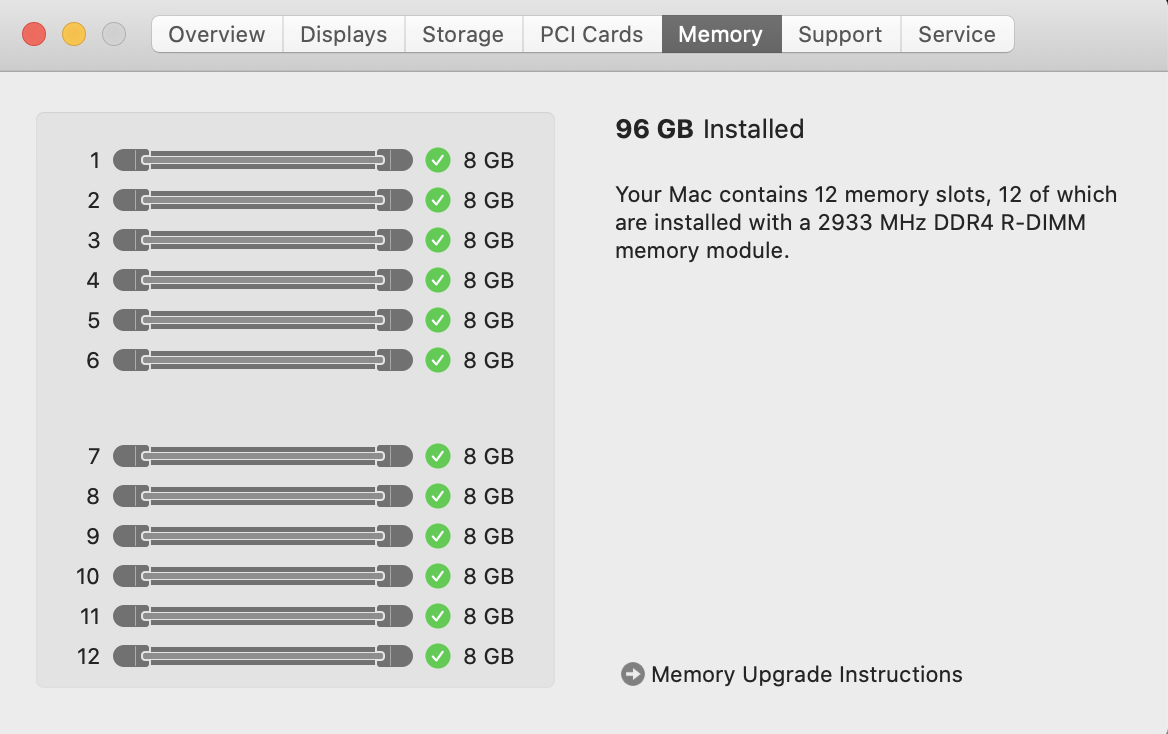1168x734 pixels.
Task: Open the Support tab
Action: [x=840, y=34]
